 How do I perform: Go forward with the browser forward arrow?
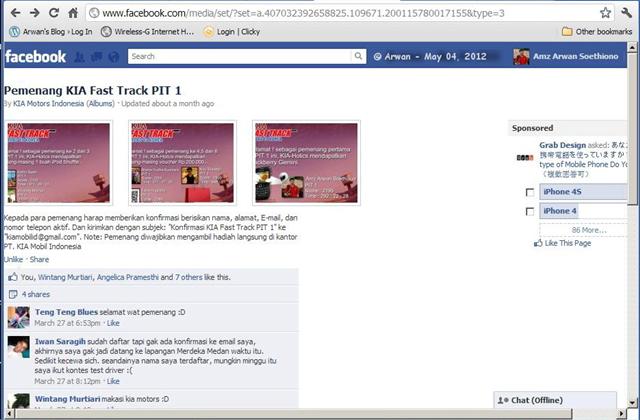pos(35,13)
